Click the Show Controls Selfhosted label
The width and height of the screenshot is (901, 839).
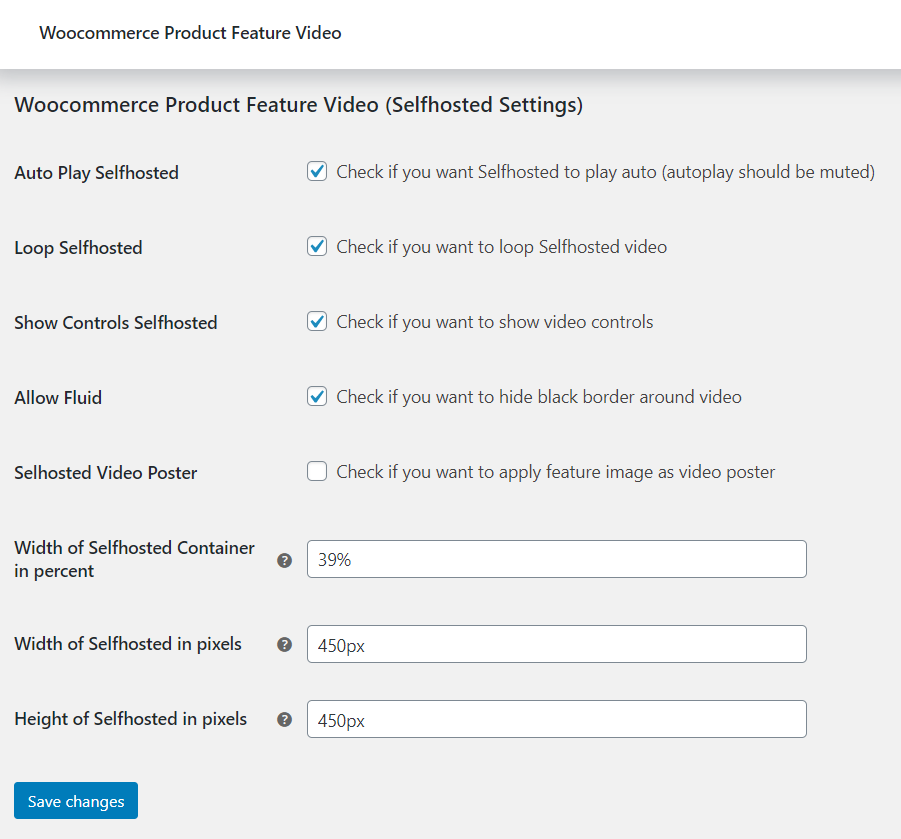pyautogui.click(x=115, y=322)
